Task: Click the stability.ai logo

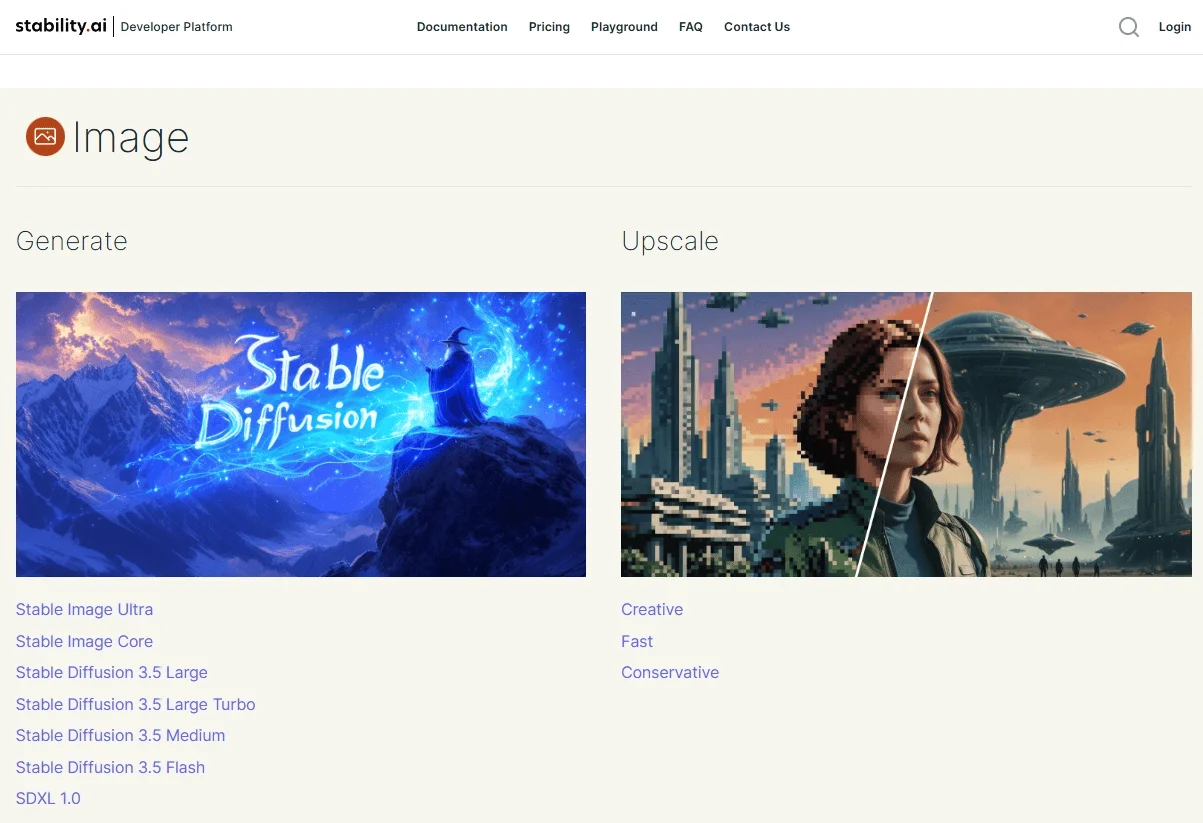Action: (x=61, y=26)
